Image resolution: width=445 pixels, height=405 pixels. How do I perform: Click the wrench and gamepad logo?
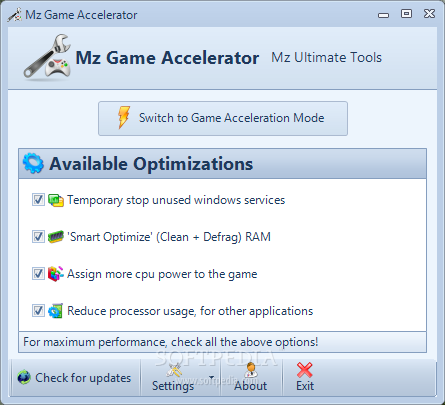[47, 57]
